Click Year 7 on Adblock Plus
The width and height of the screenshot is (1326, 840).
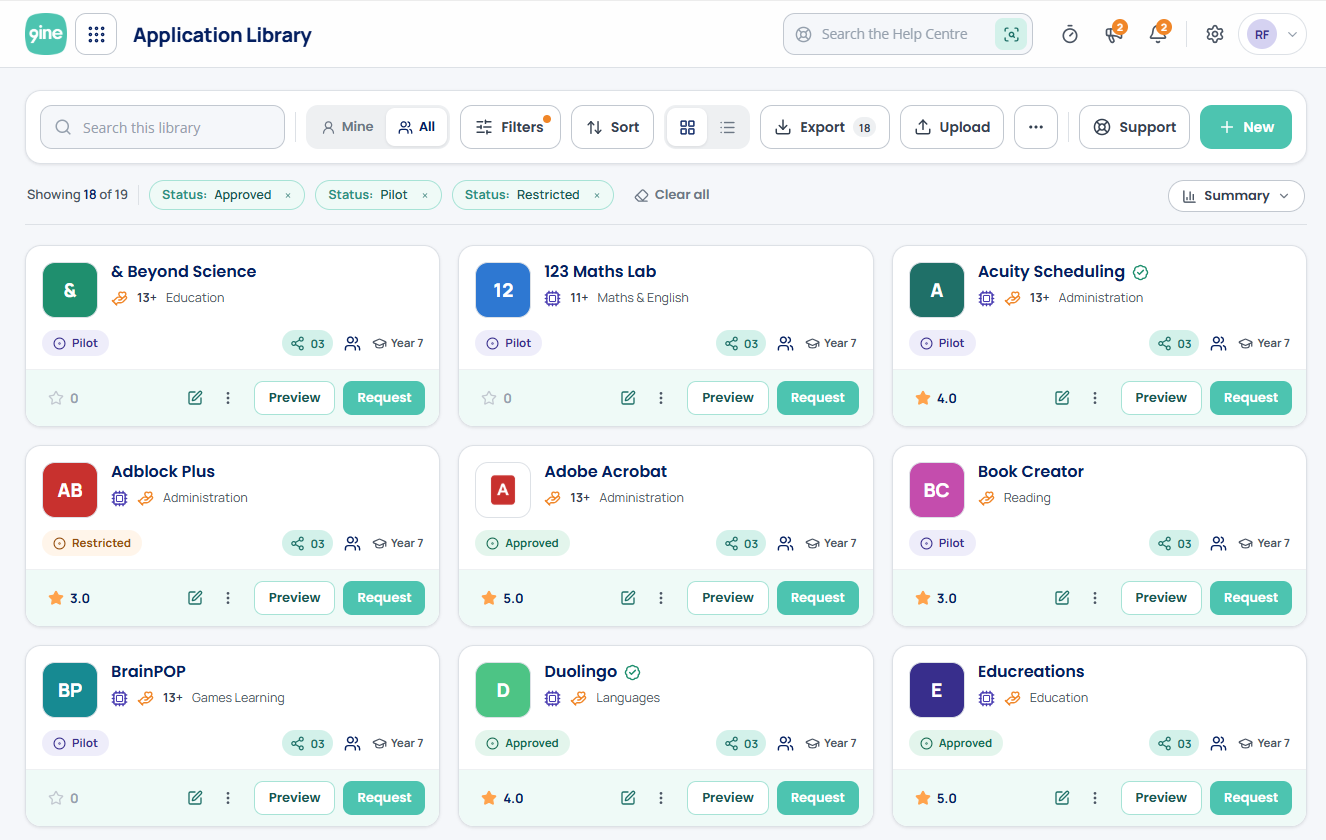point(398,543)
